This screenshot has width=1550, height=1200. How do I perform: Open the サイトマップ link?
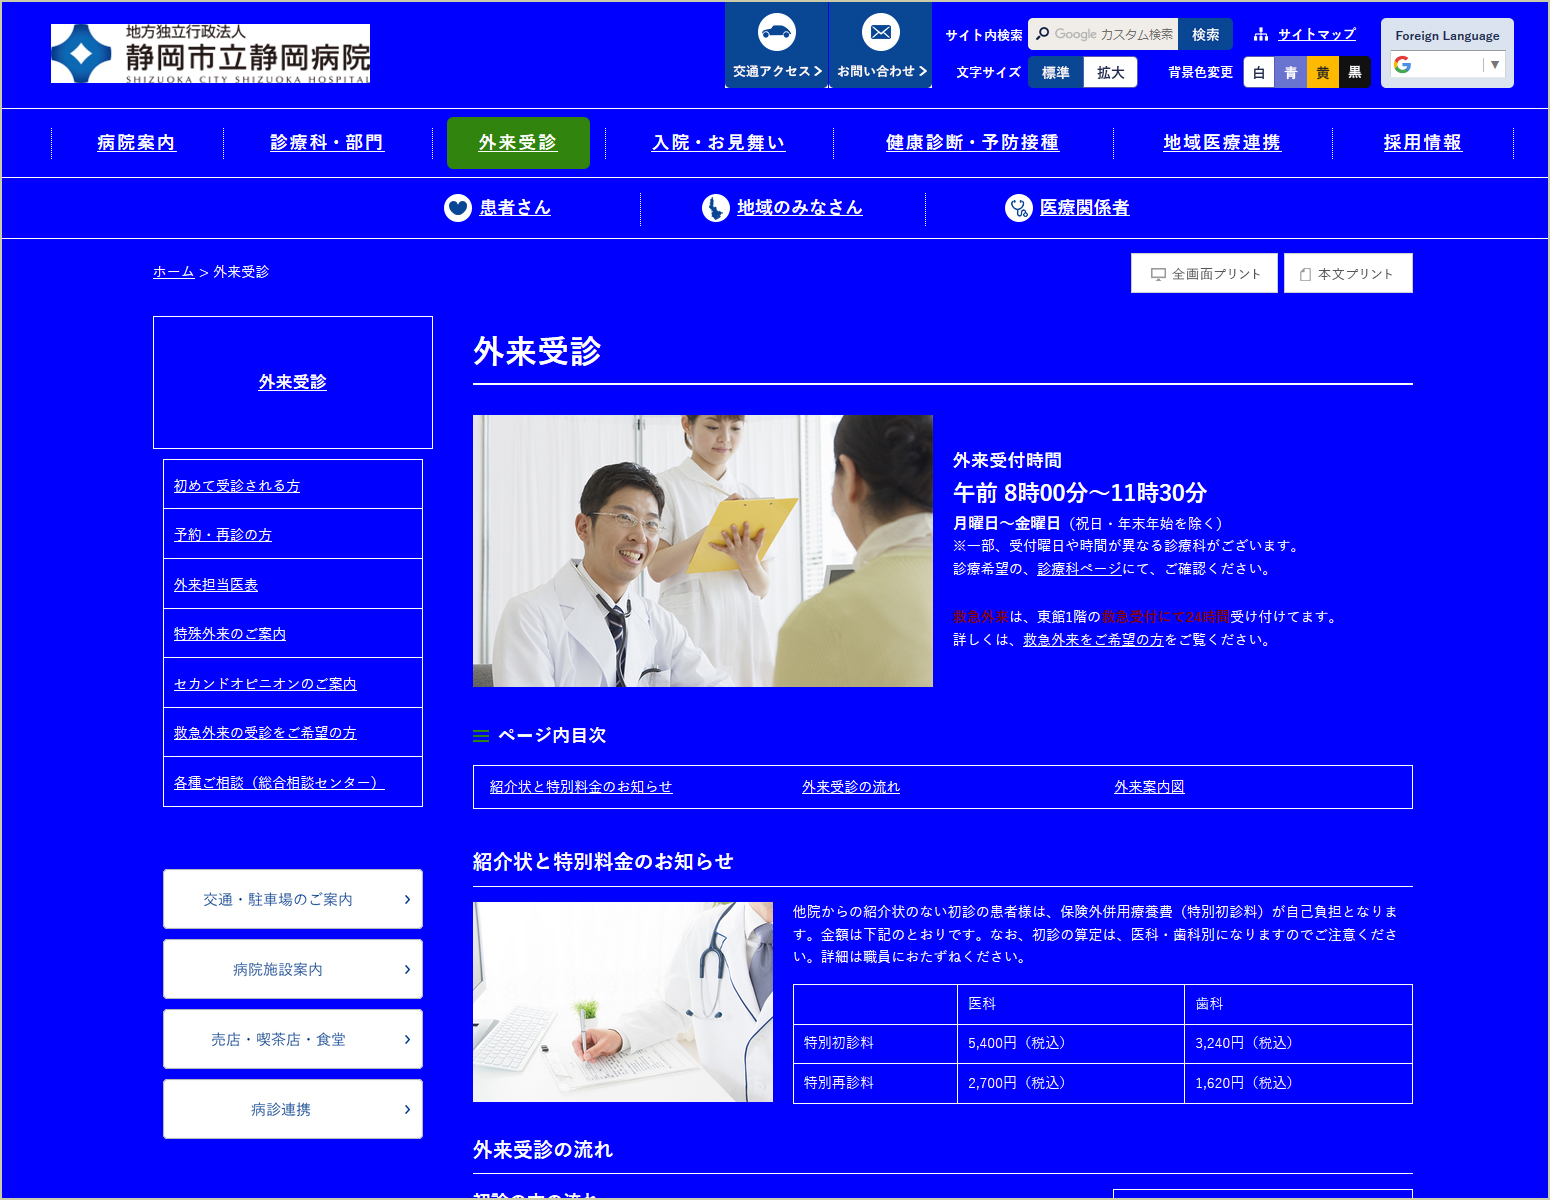(x=1317, y=34)
